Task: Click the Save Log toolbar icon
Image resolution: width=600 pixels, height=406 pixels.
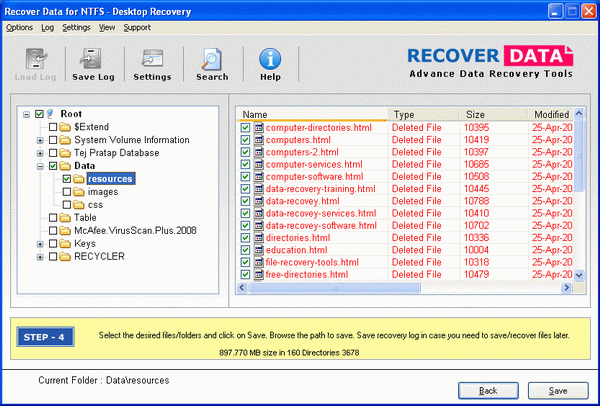Action: coord(91,59)
